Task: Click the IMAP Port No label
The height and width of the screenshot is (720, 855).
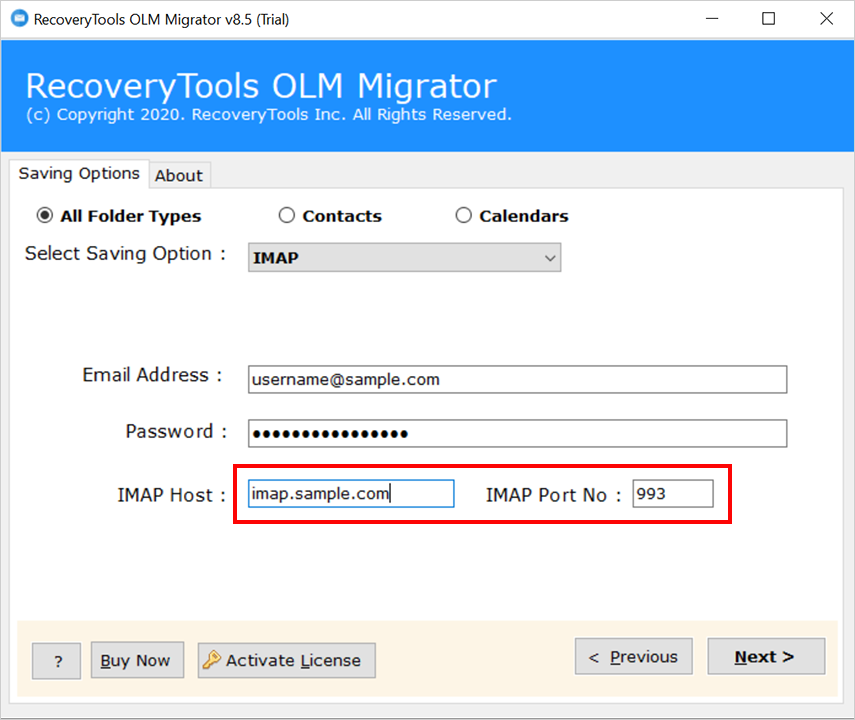Action: pos(553,495)
